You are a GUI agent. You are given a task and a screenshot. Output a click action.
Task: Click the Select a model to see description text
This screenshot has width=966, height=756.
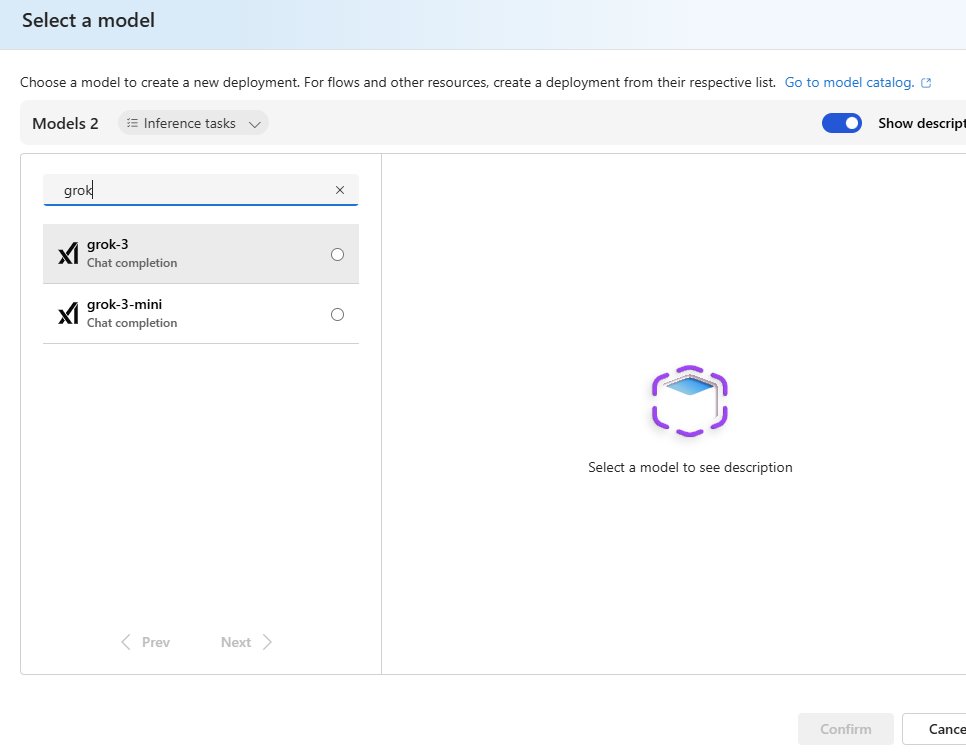[690, 468]
